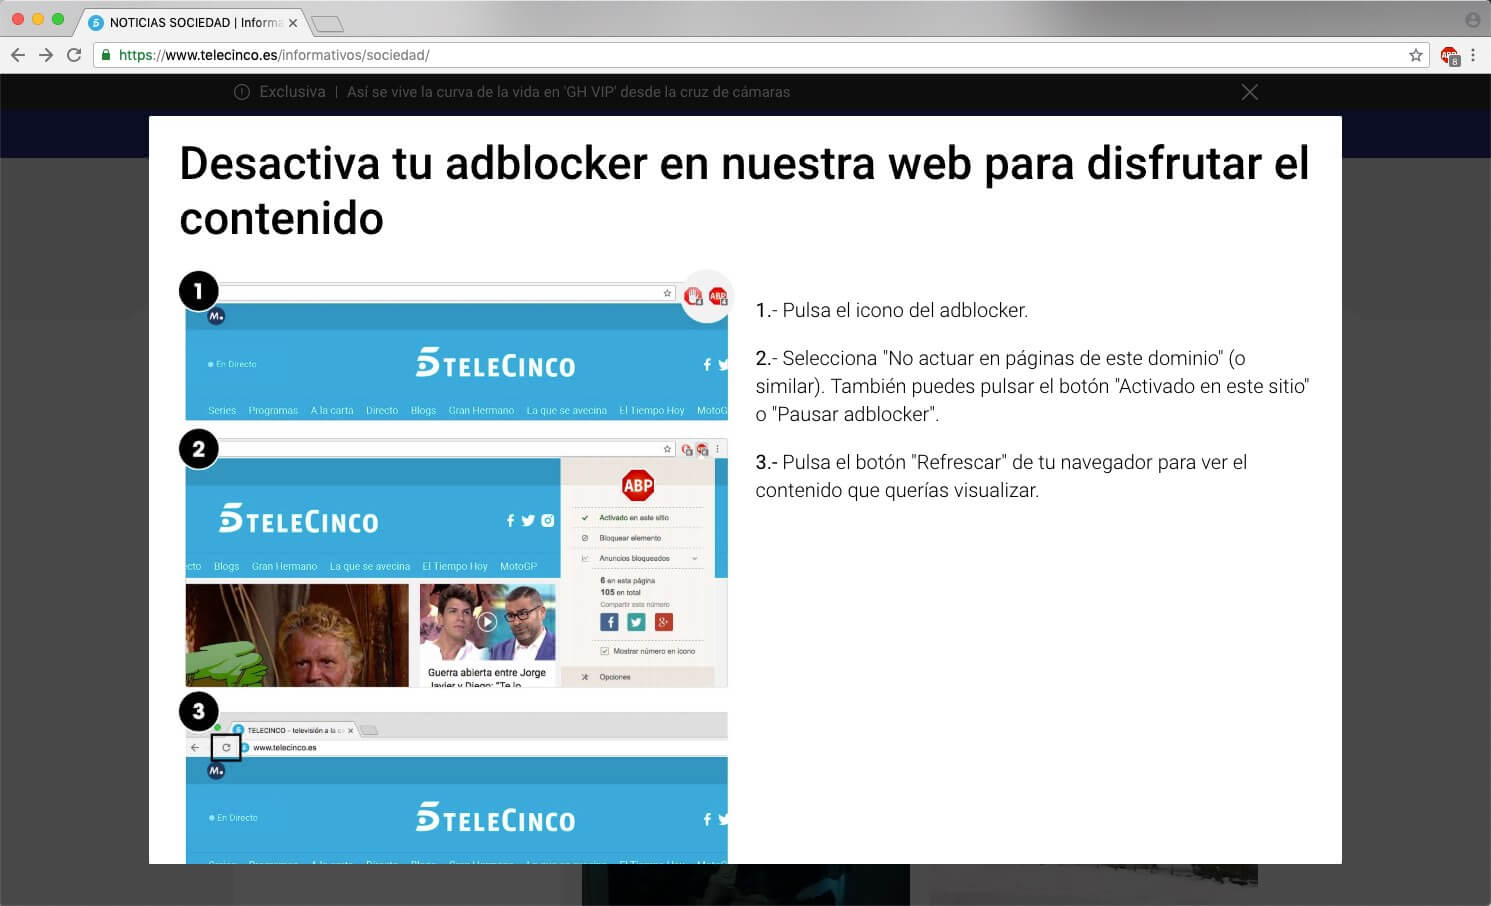
Task: Click the browser forward arrow
Action: click(46, 55)
